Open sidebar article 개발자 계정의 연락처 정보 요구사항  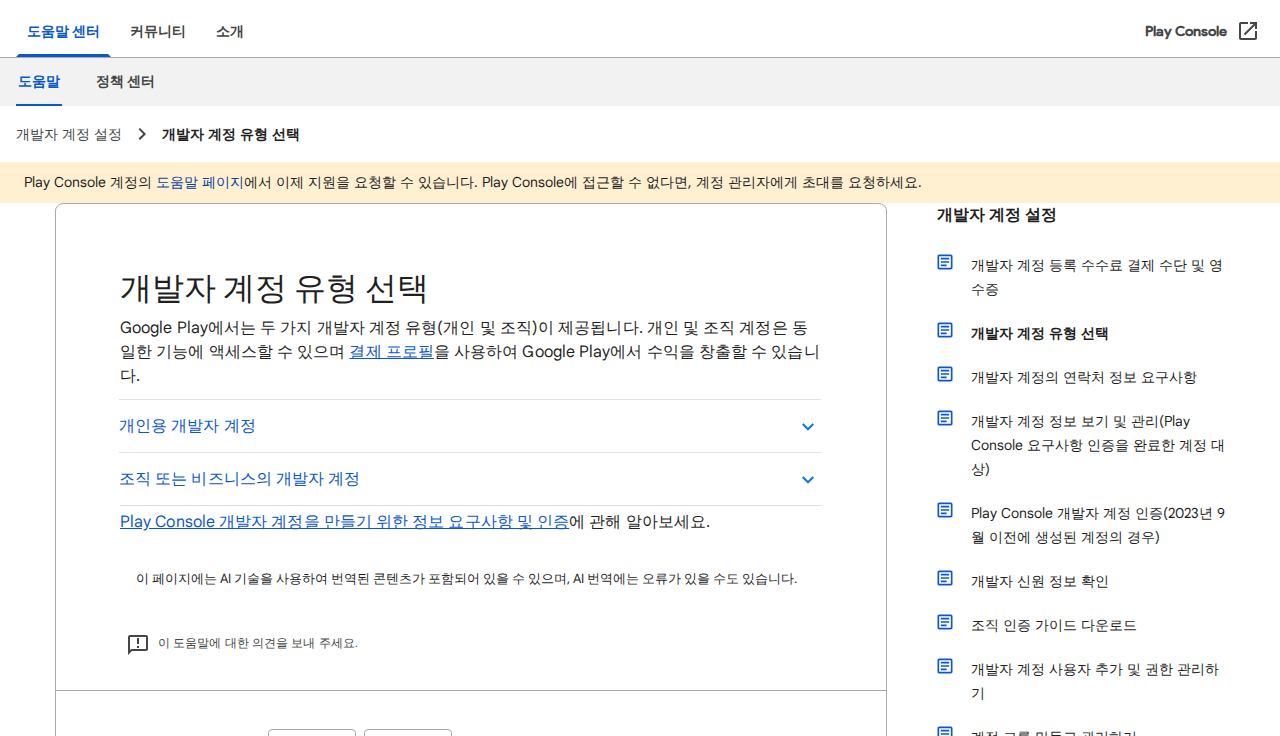point(1084,377)
